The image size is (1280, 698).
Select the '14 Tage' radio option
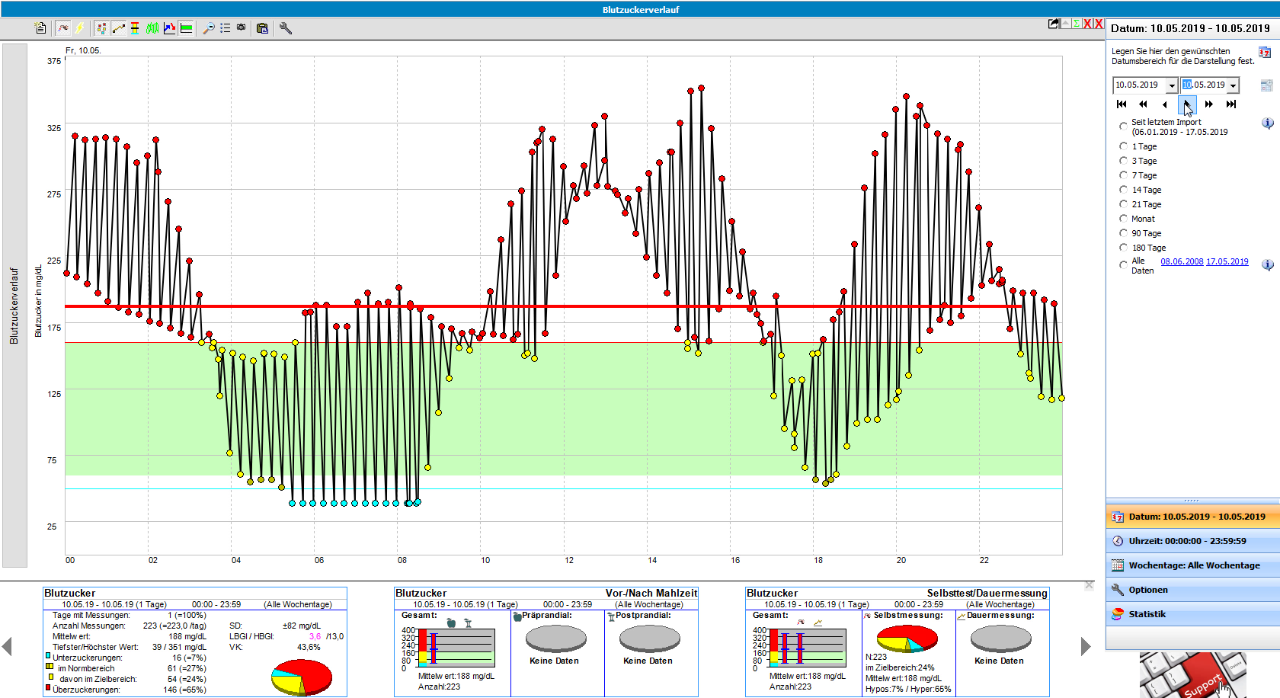tap(1124, 189)
